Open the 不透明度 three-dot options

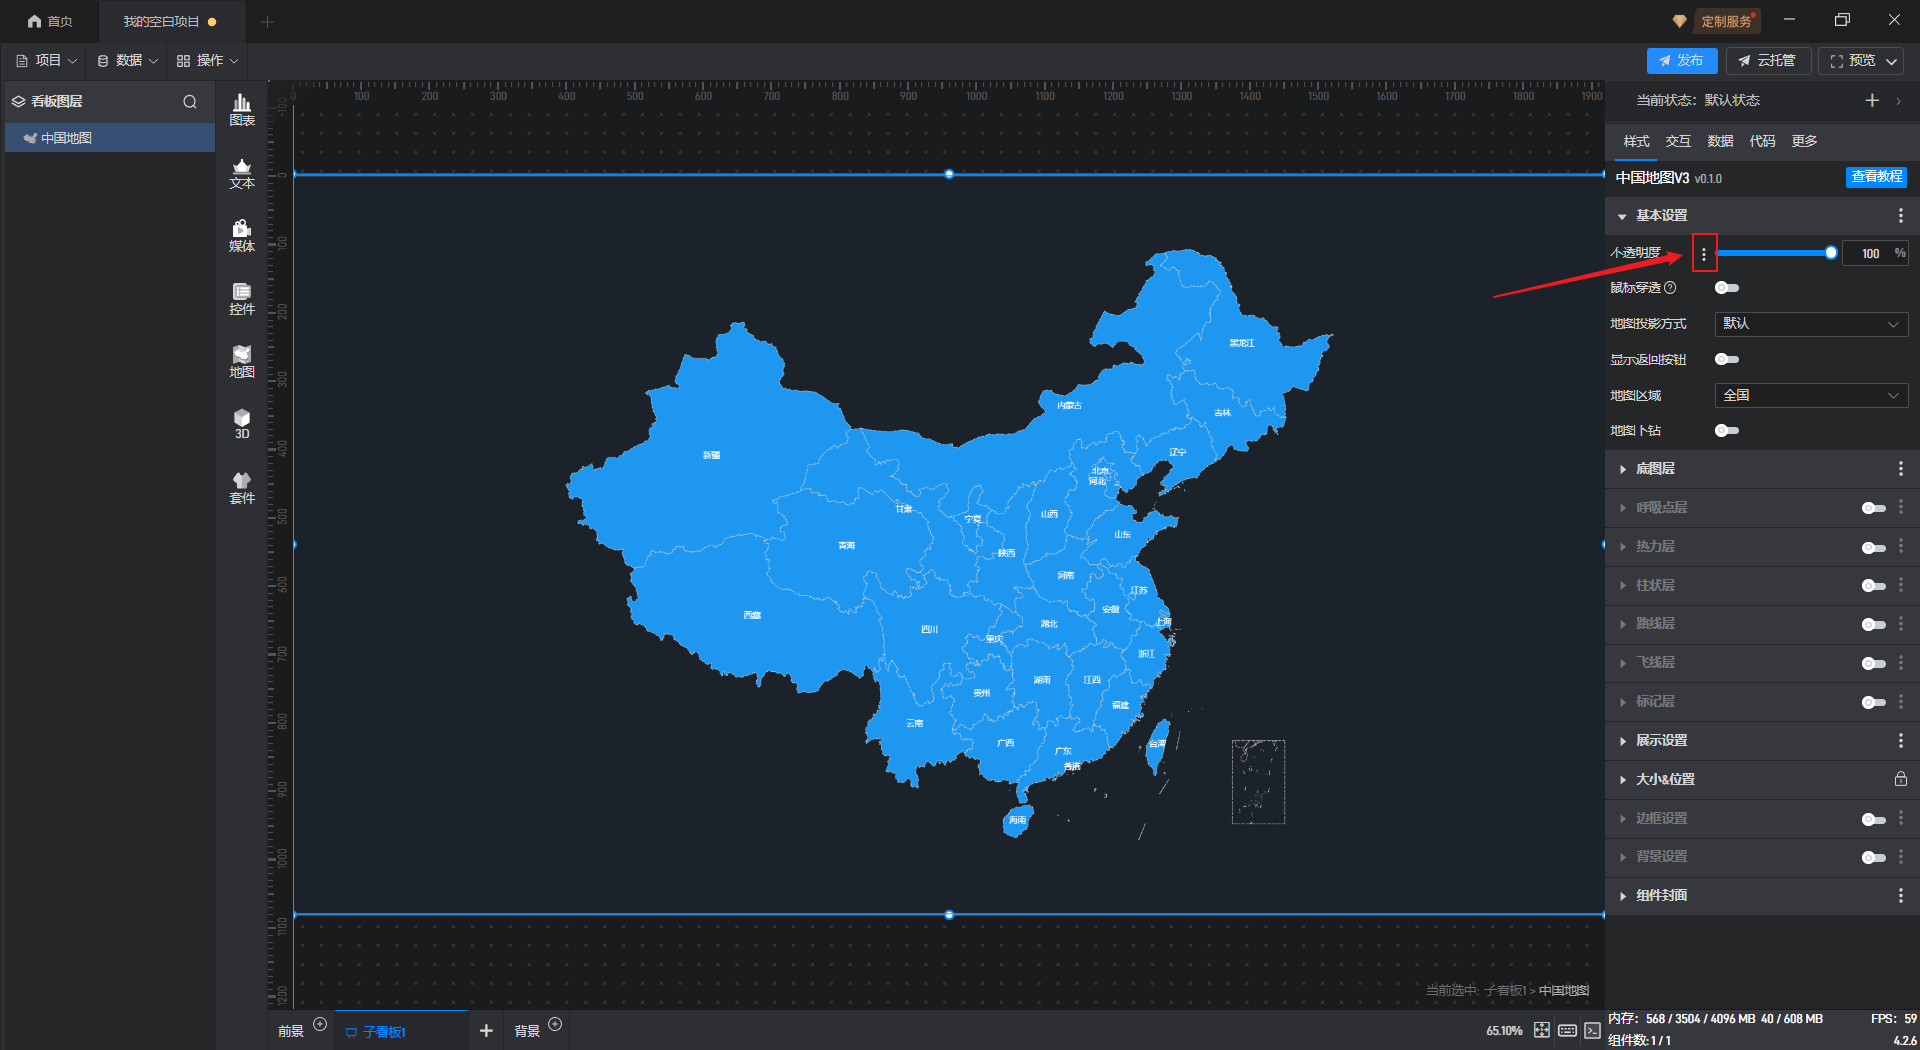[x=1704, y=254]
